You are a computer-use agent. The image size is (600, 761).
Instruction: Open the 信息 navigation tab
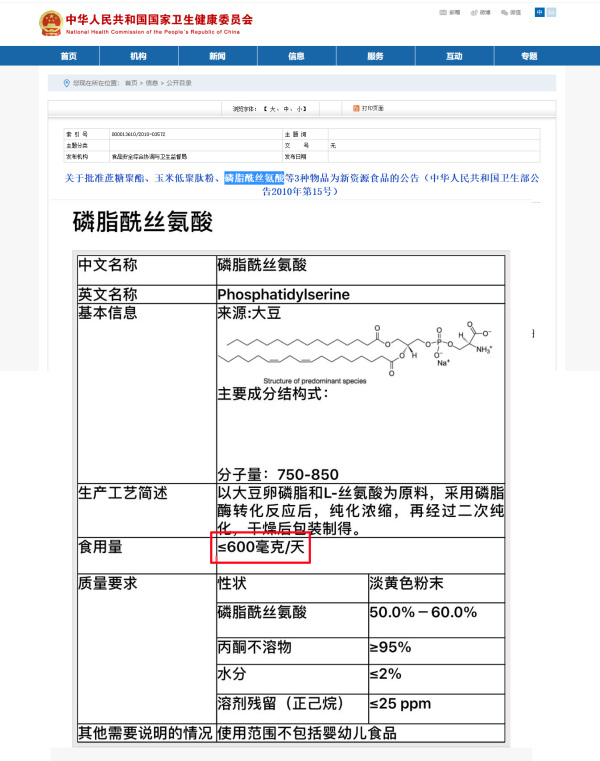click(296, 56)
